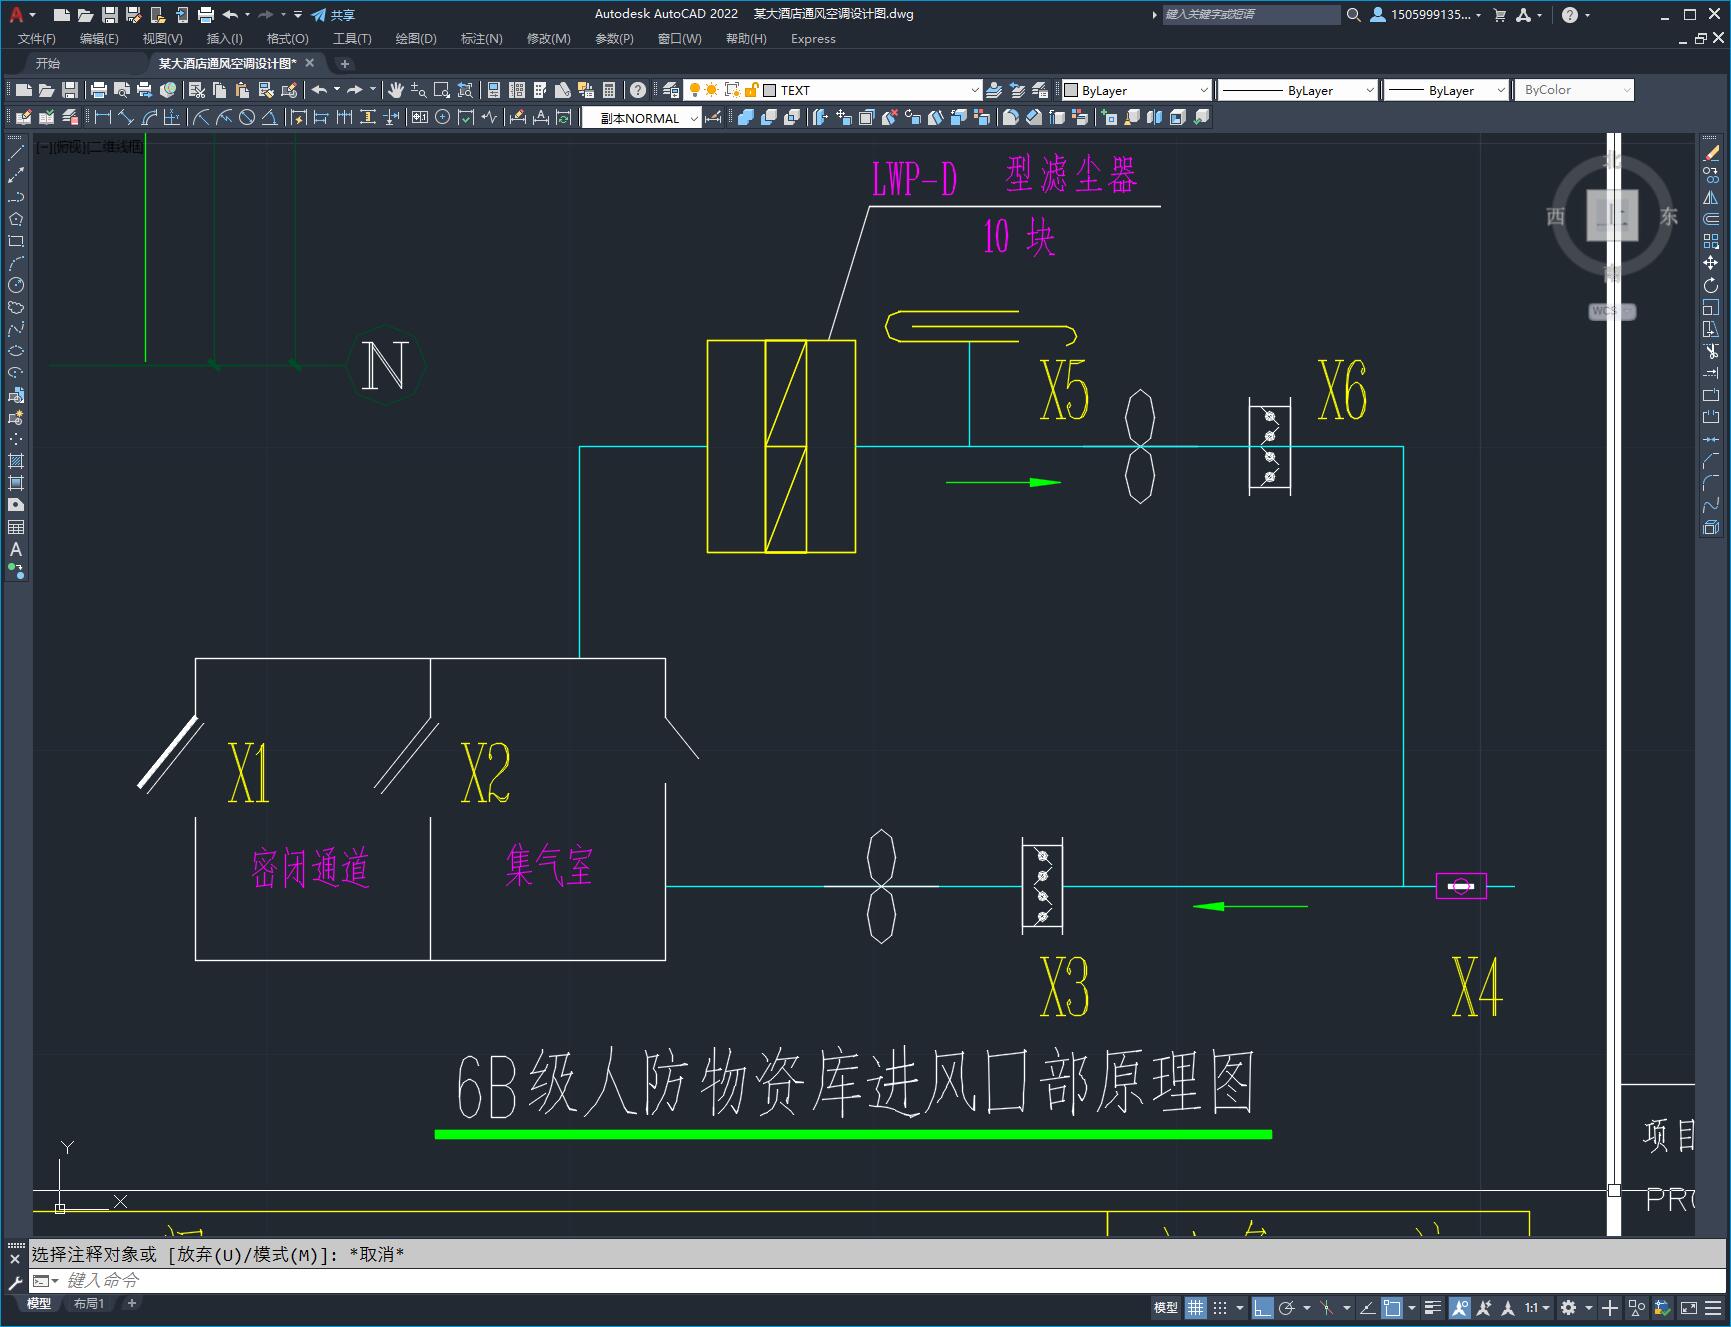Toggle snap mode in the status bar

[1220, 1307]
